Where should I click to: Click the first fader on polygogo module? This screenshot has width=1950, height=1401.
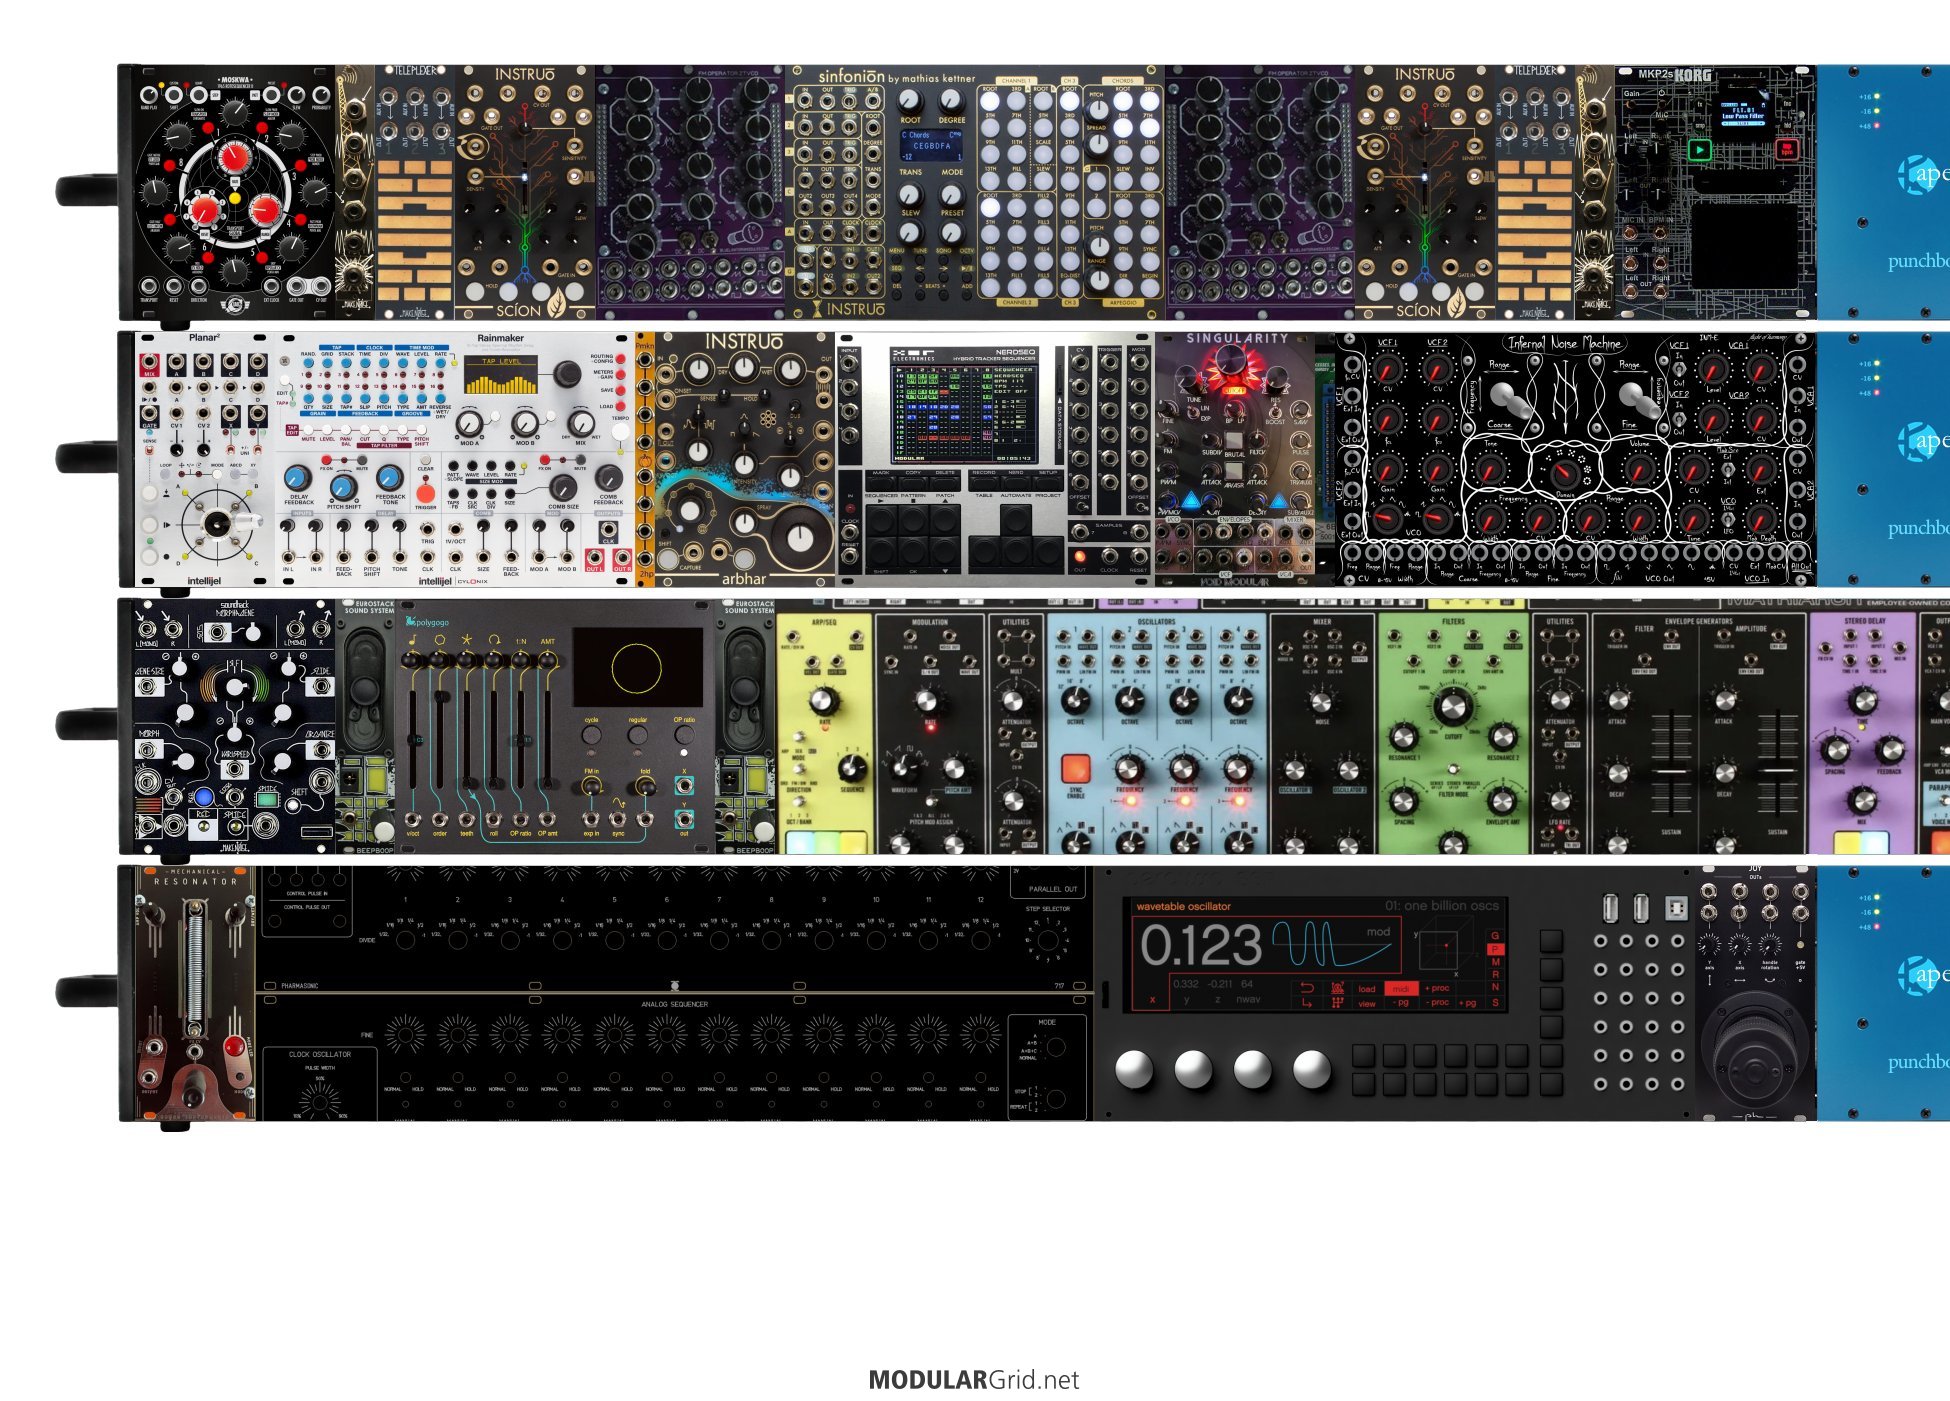pos(412,740)
